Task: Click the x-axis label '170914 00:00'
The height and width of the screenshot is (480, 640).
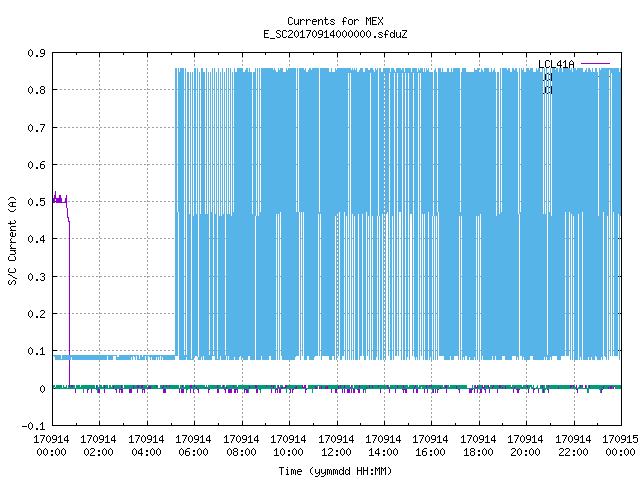Action: tap(51, 446)
